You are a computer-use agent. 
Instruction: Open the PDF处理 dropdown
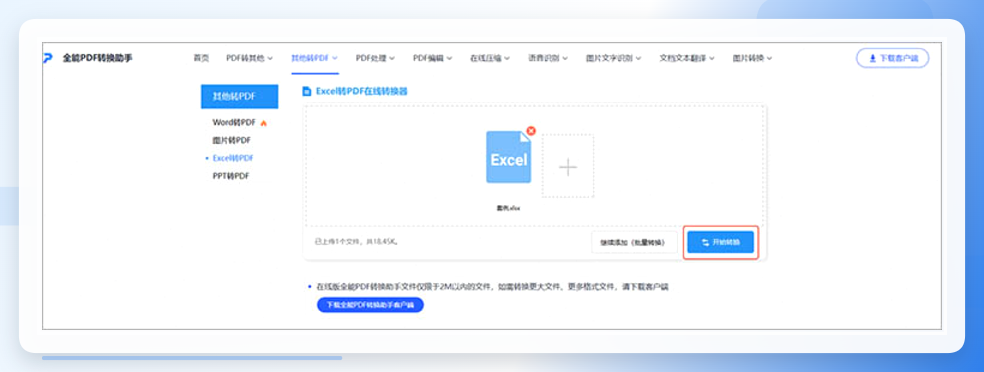click(x=375, y=58)
